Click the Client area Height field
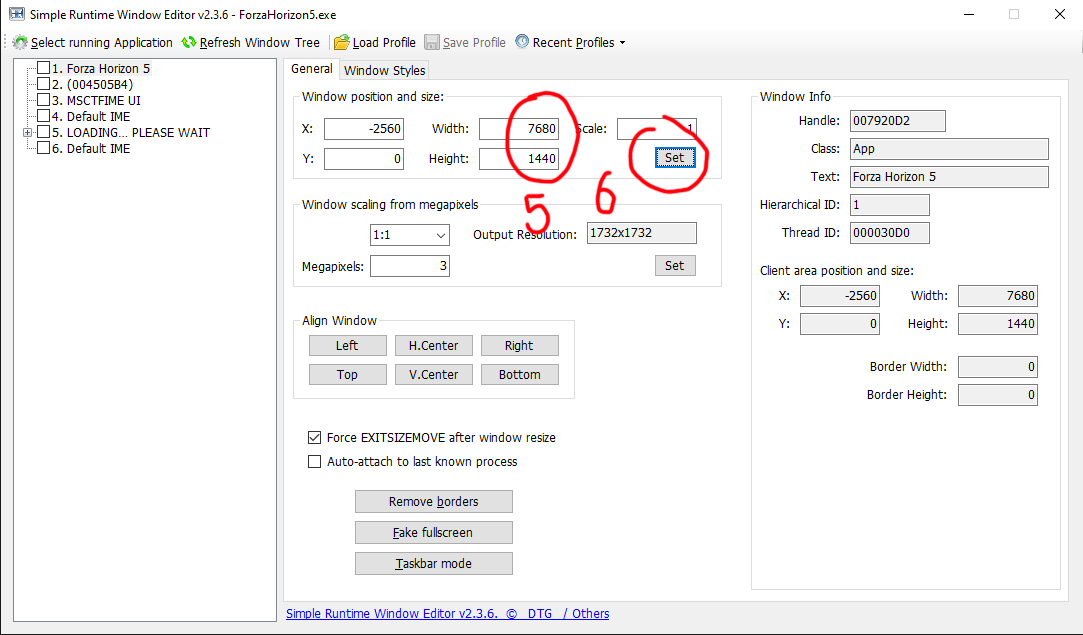This screenshot has height=635, width=1083. [x=997, y=324]
